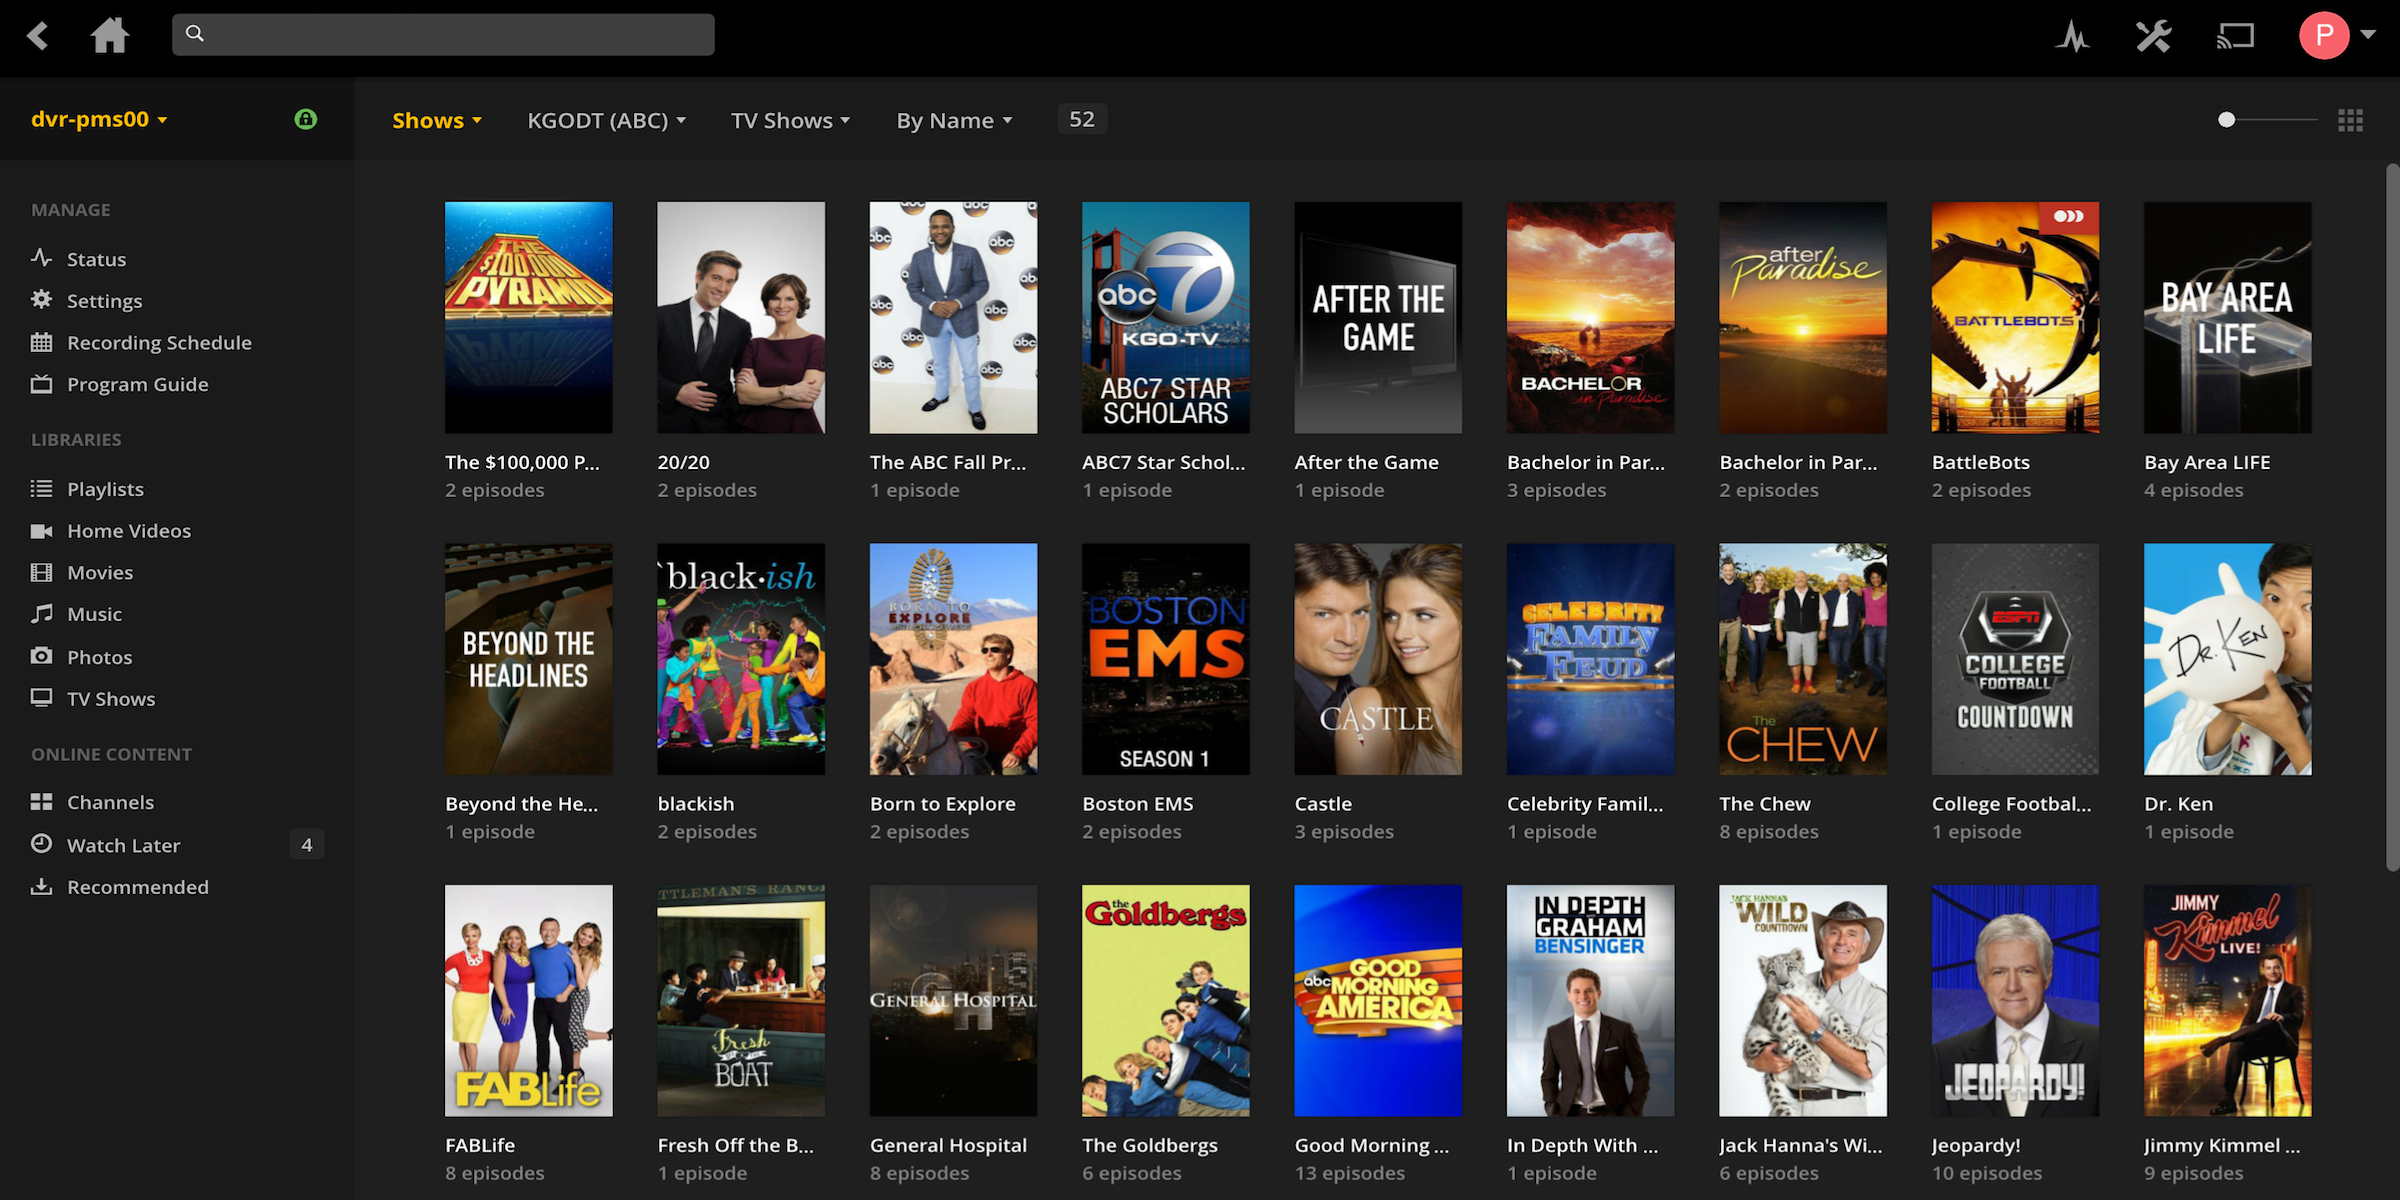Open the KGODT (ABC) channel dropdown
The height and width of the screenshot is (1200, 2400).
tap(606, 120)
